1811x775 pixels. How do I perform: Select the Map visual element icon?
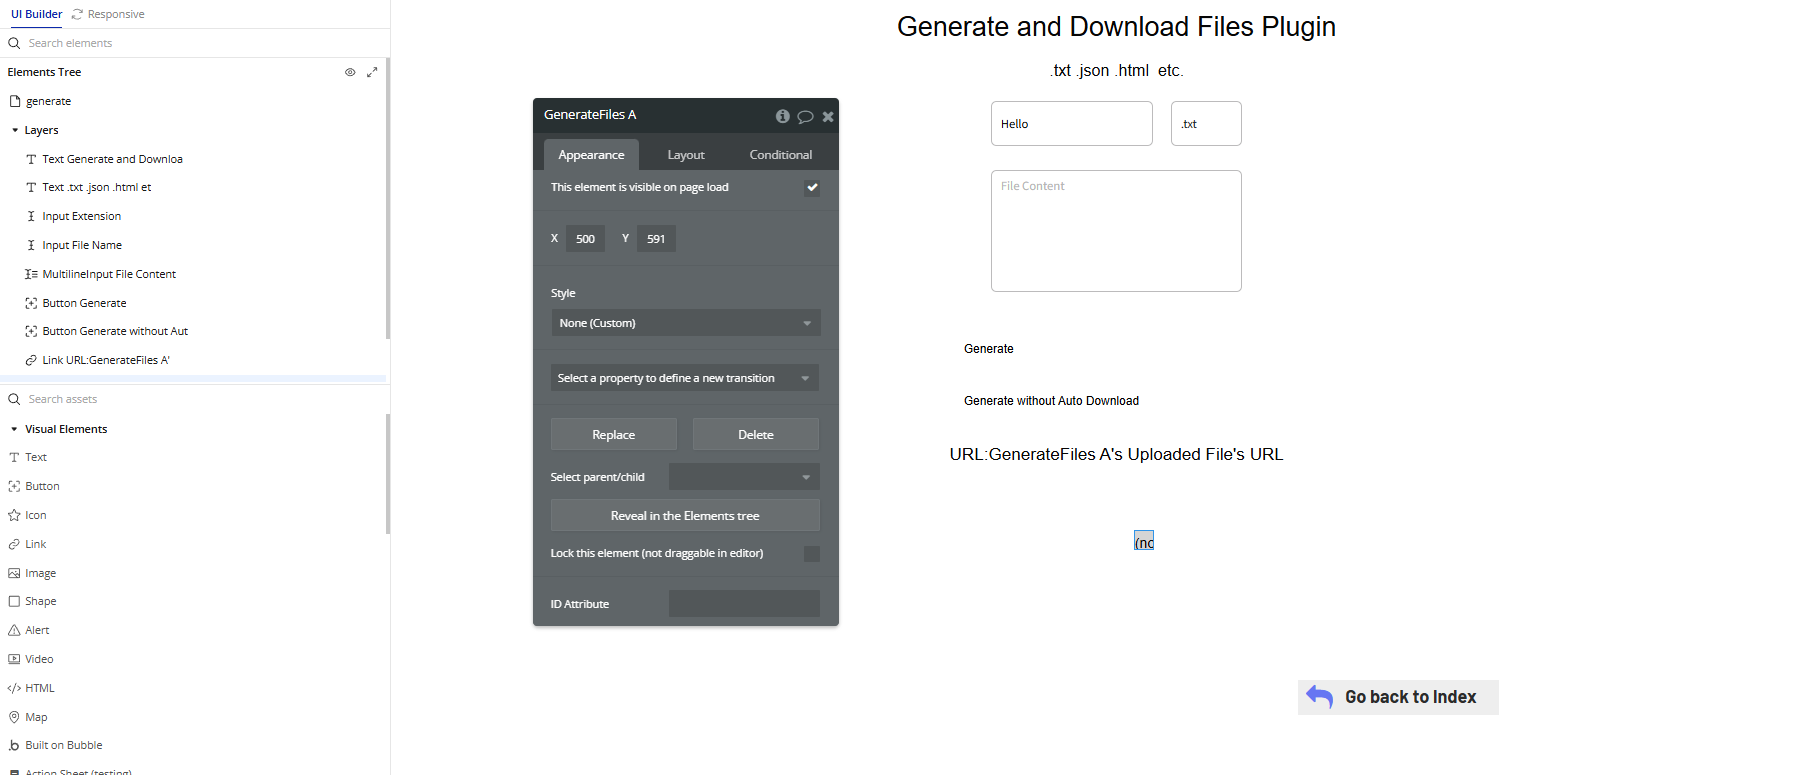pyautogui.click(x=14, y=717)
